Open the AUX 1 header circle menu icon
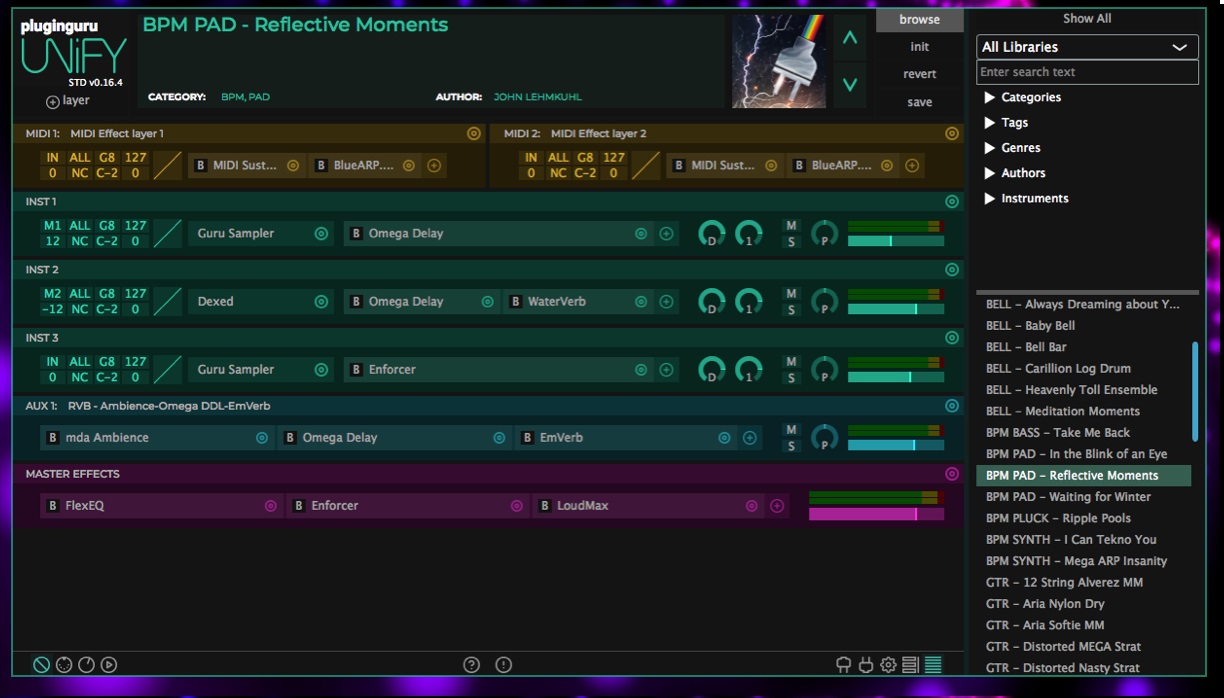 pos(952,405)
